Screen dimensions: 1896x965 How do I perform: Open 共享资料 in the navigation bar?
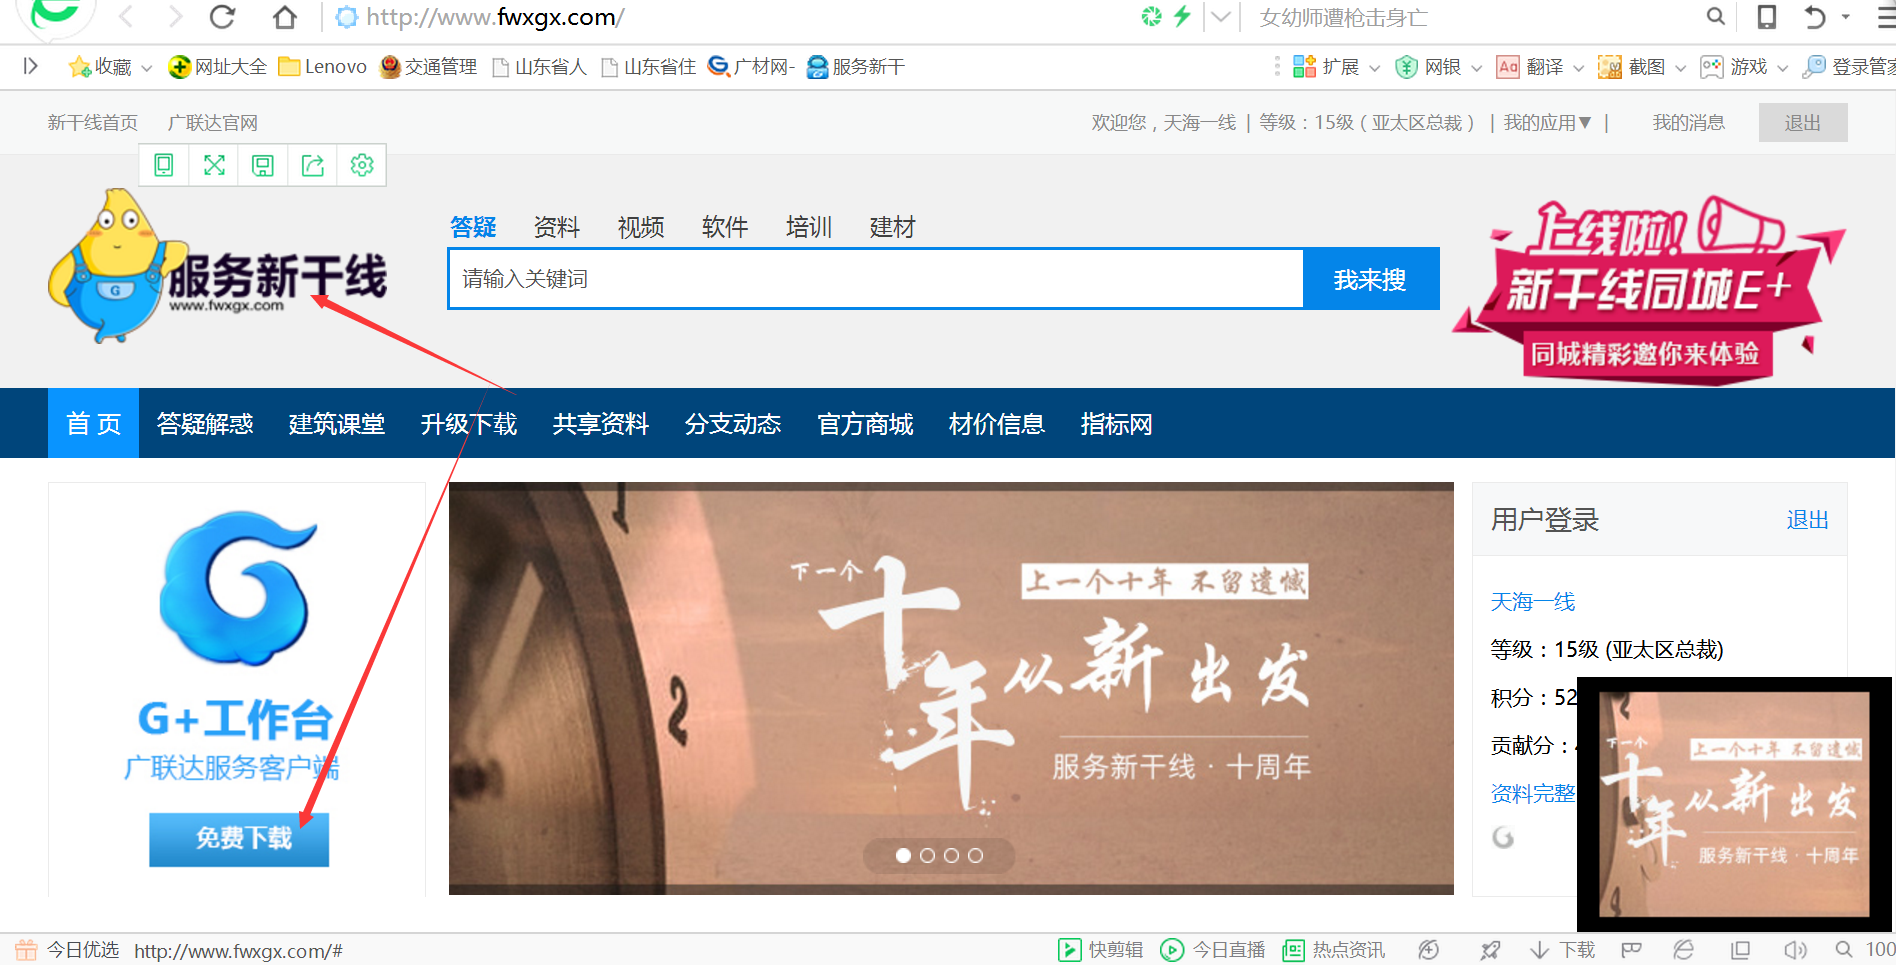601,424
